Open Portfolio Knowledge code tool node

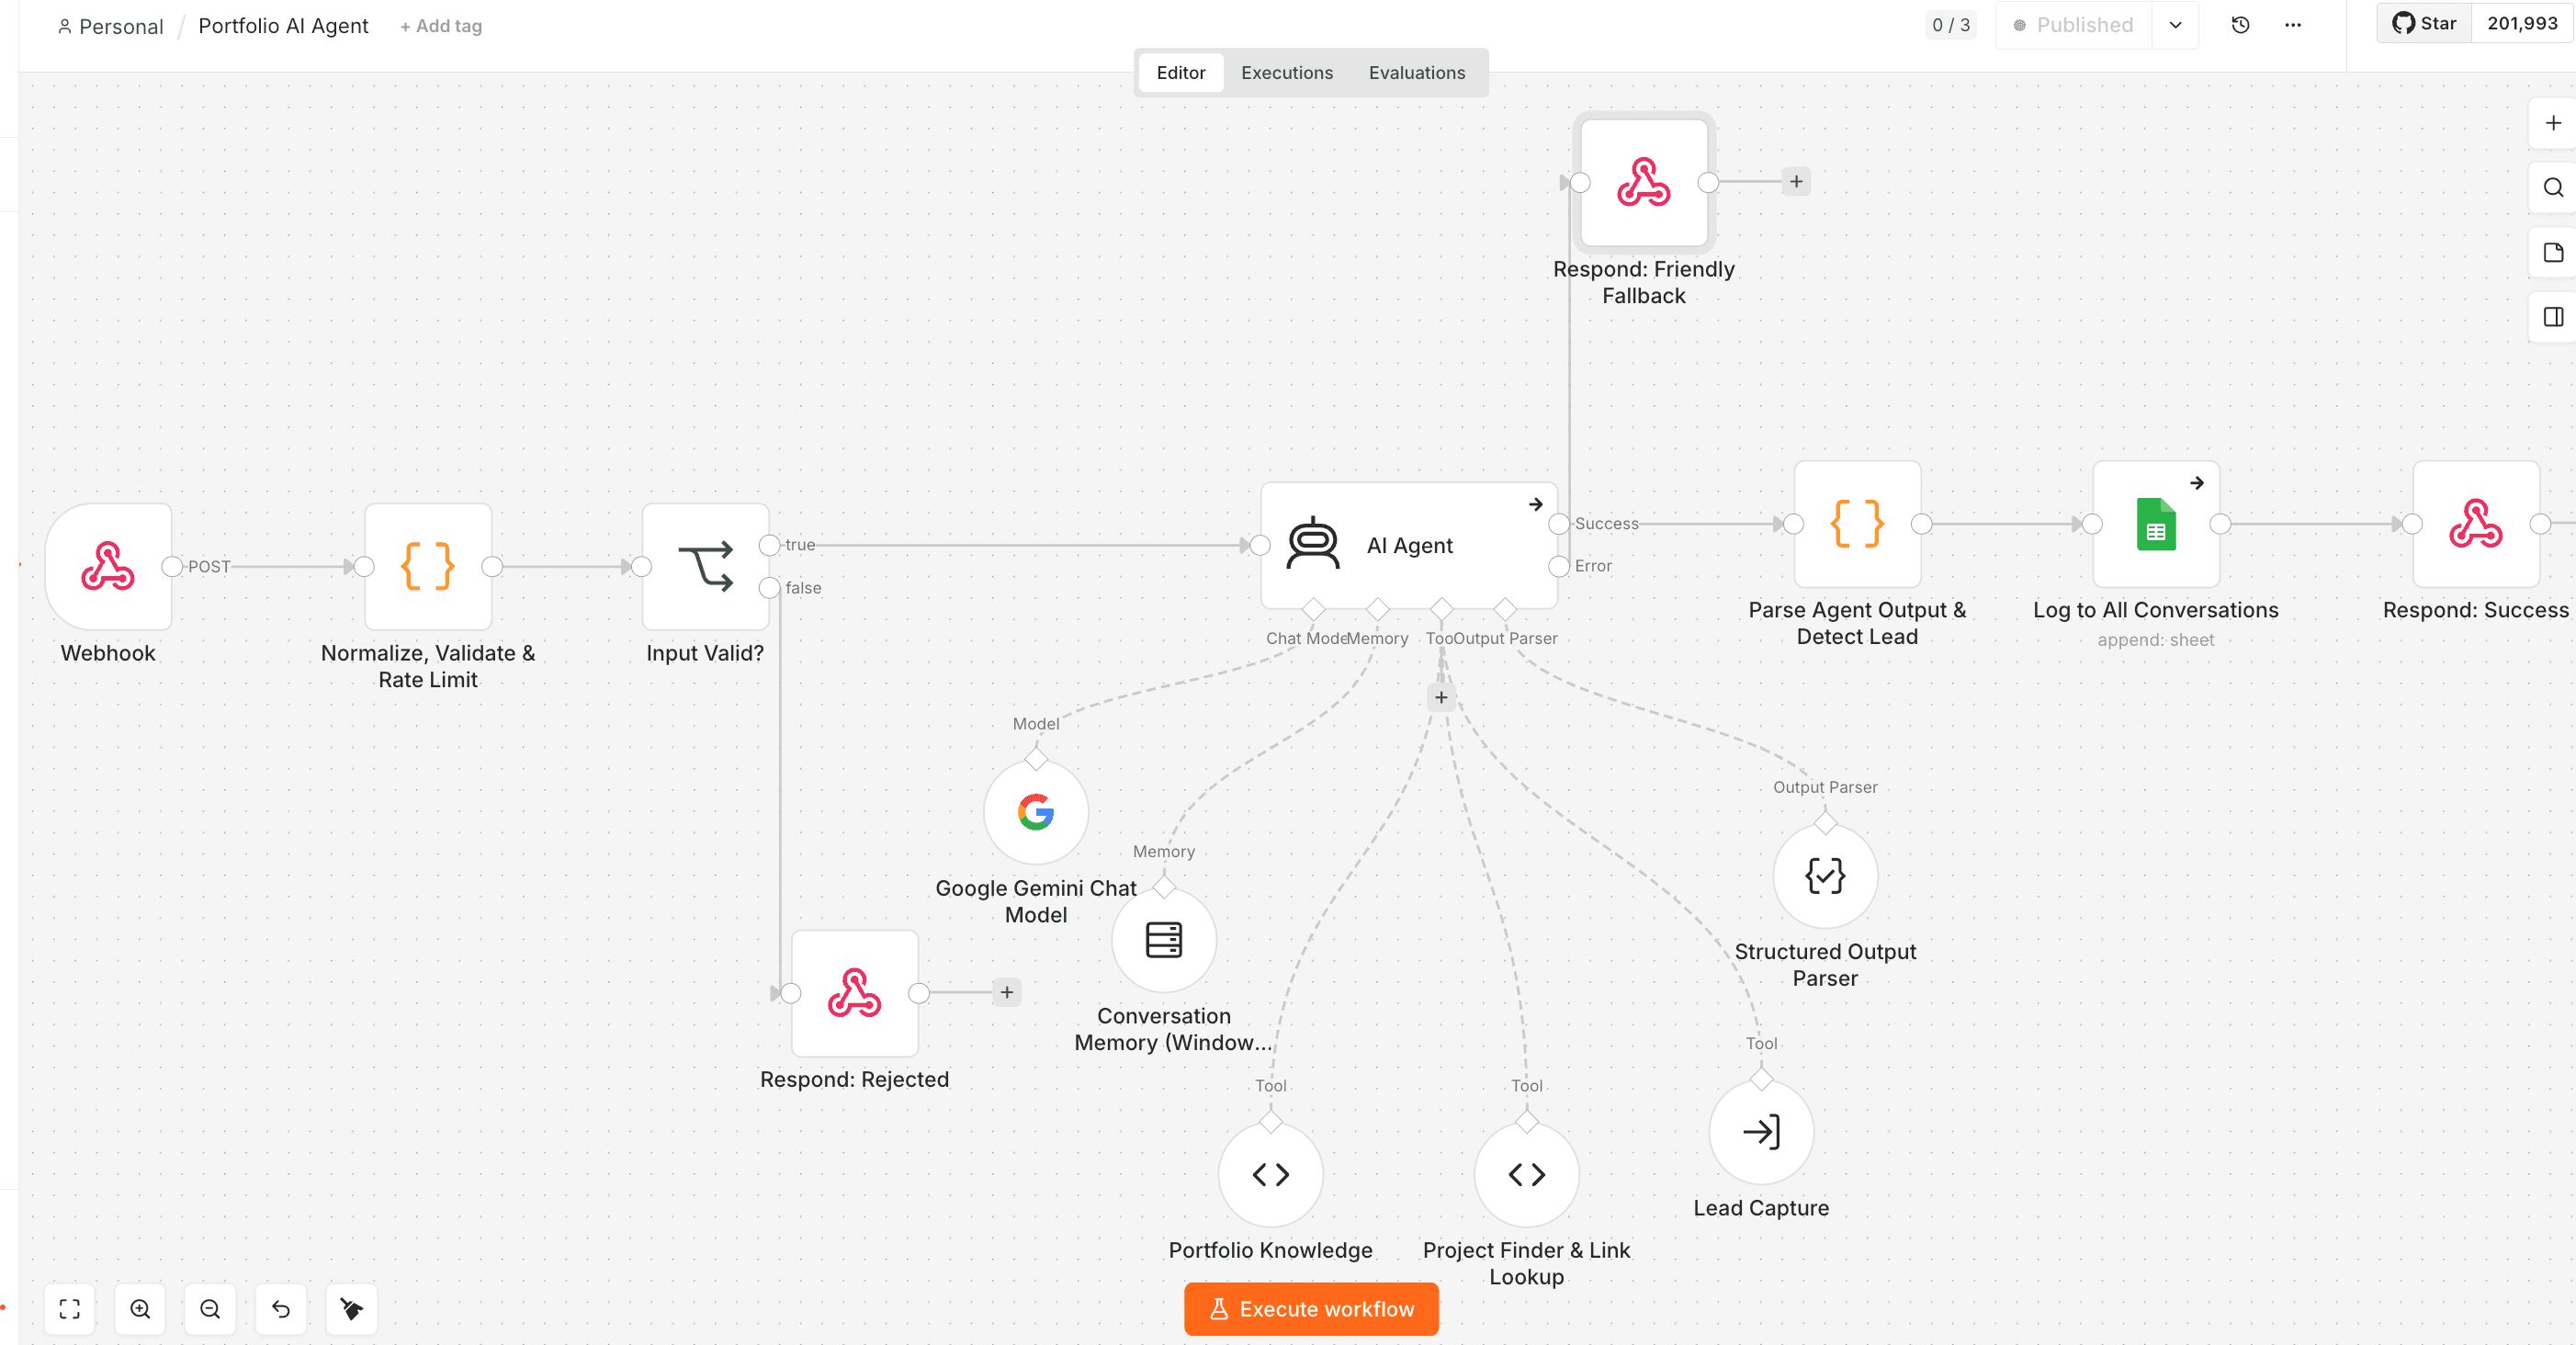click(x=1271, y=1174)
